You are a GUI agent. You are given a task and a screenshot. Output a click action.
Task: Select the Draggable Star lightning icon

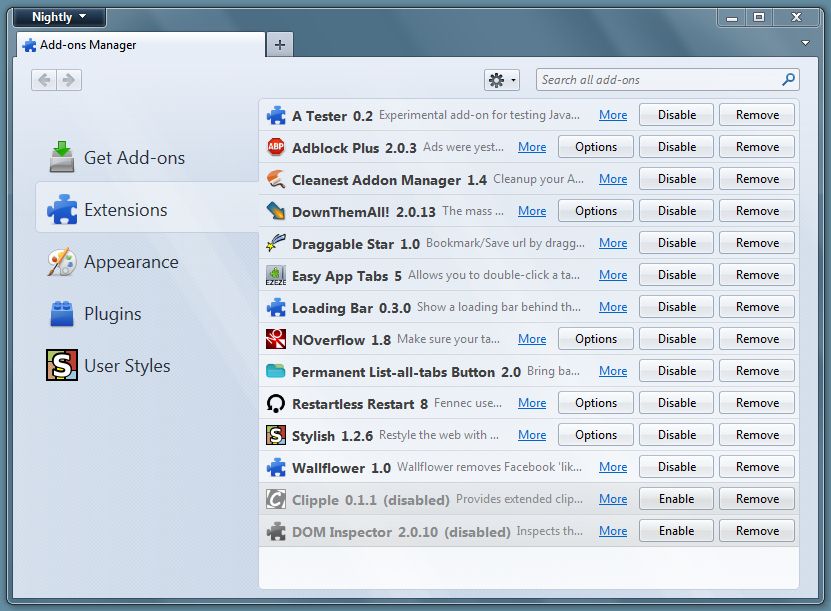(x=273, y=242)
